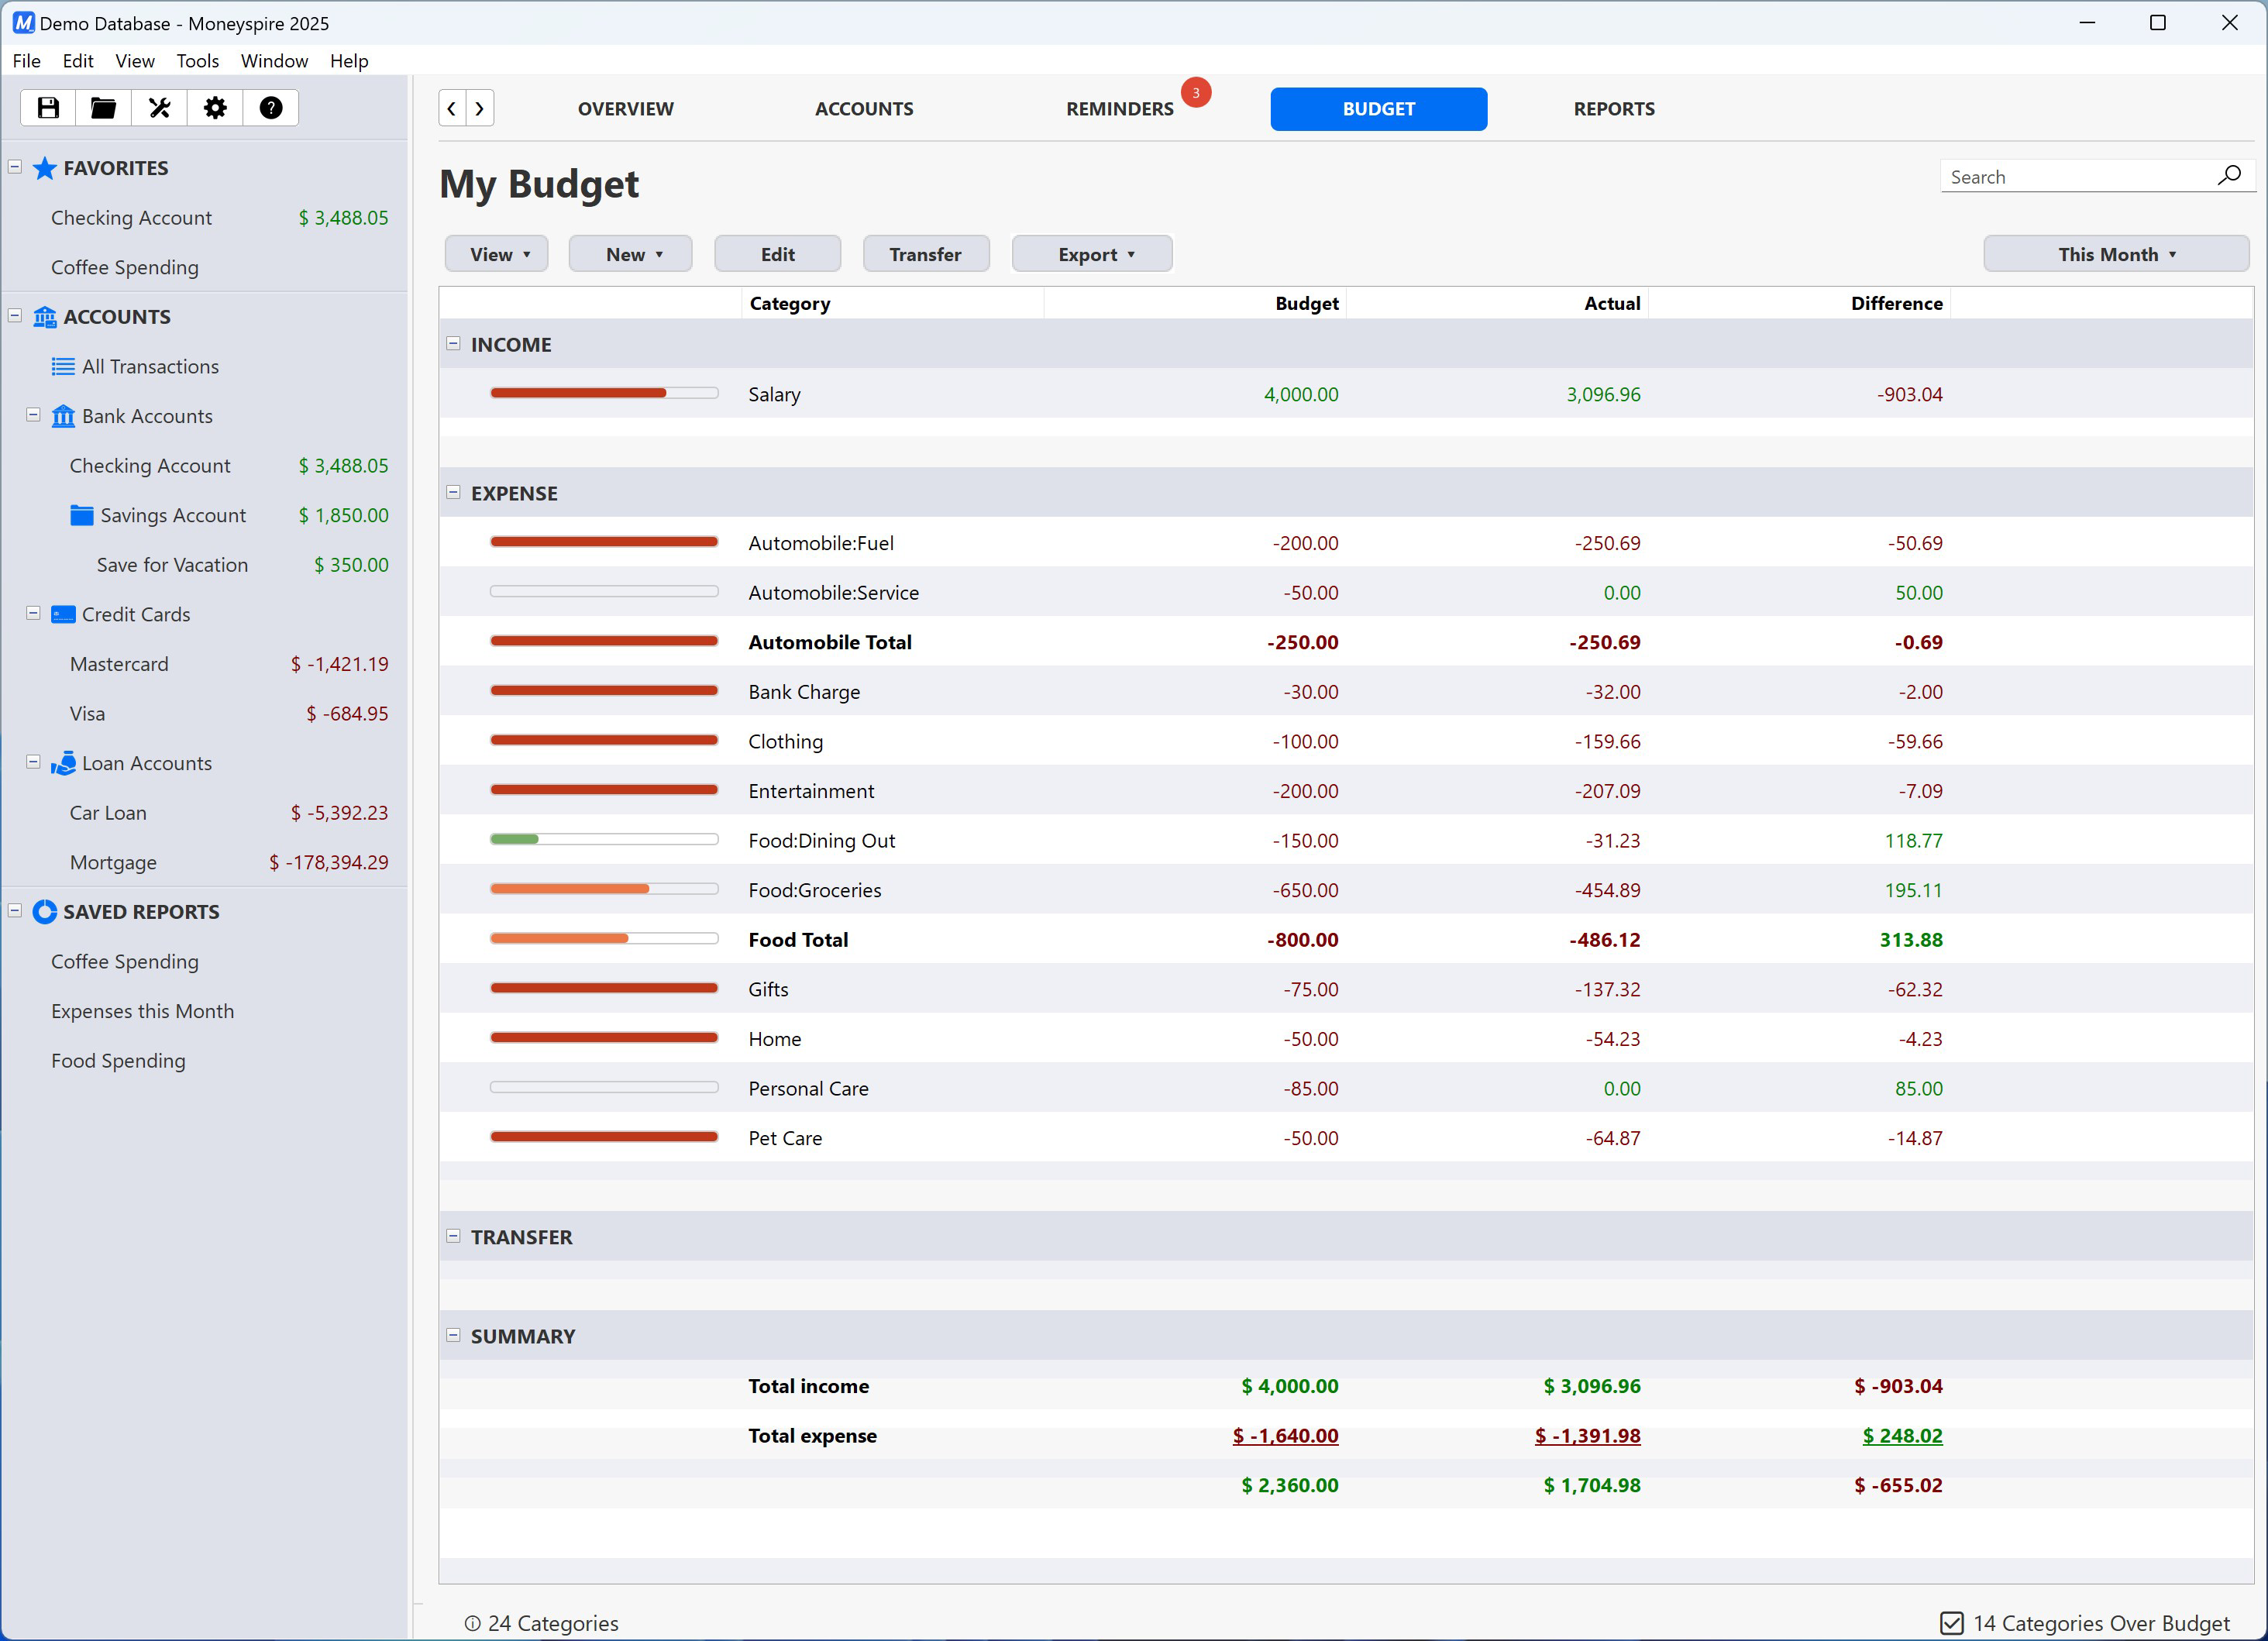This screenshot has width=2268, height=1641.
Task: Click the Favorites star icon
Action: point(45,168)
